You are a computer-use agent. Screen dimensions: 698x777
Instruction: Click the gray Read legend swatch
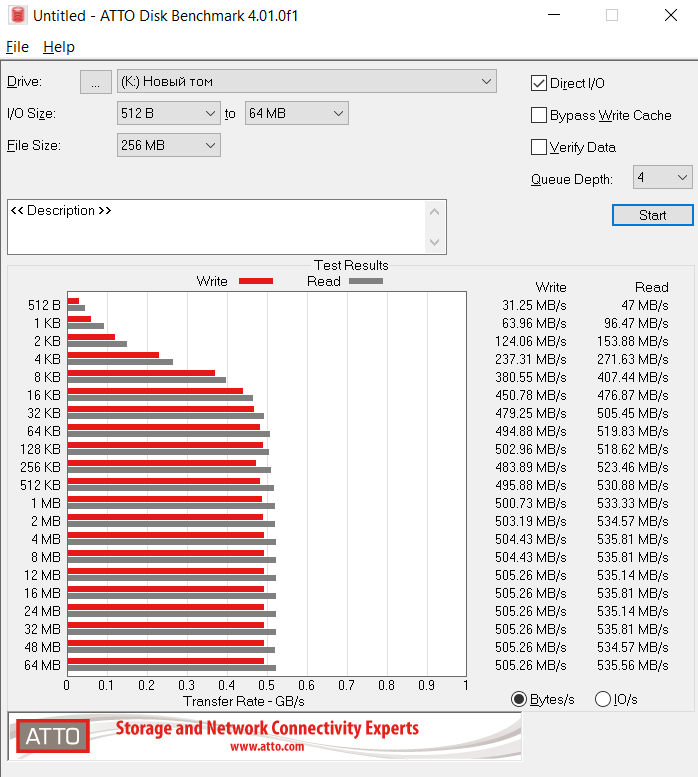pos(366,282)
